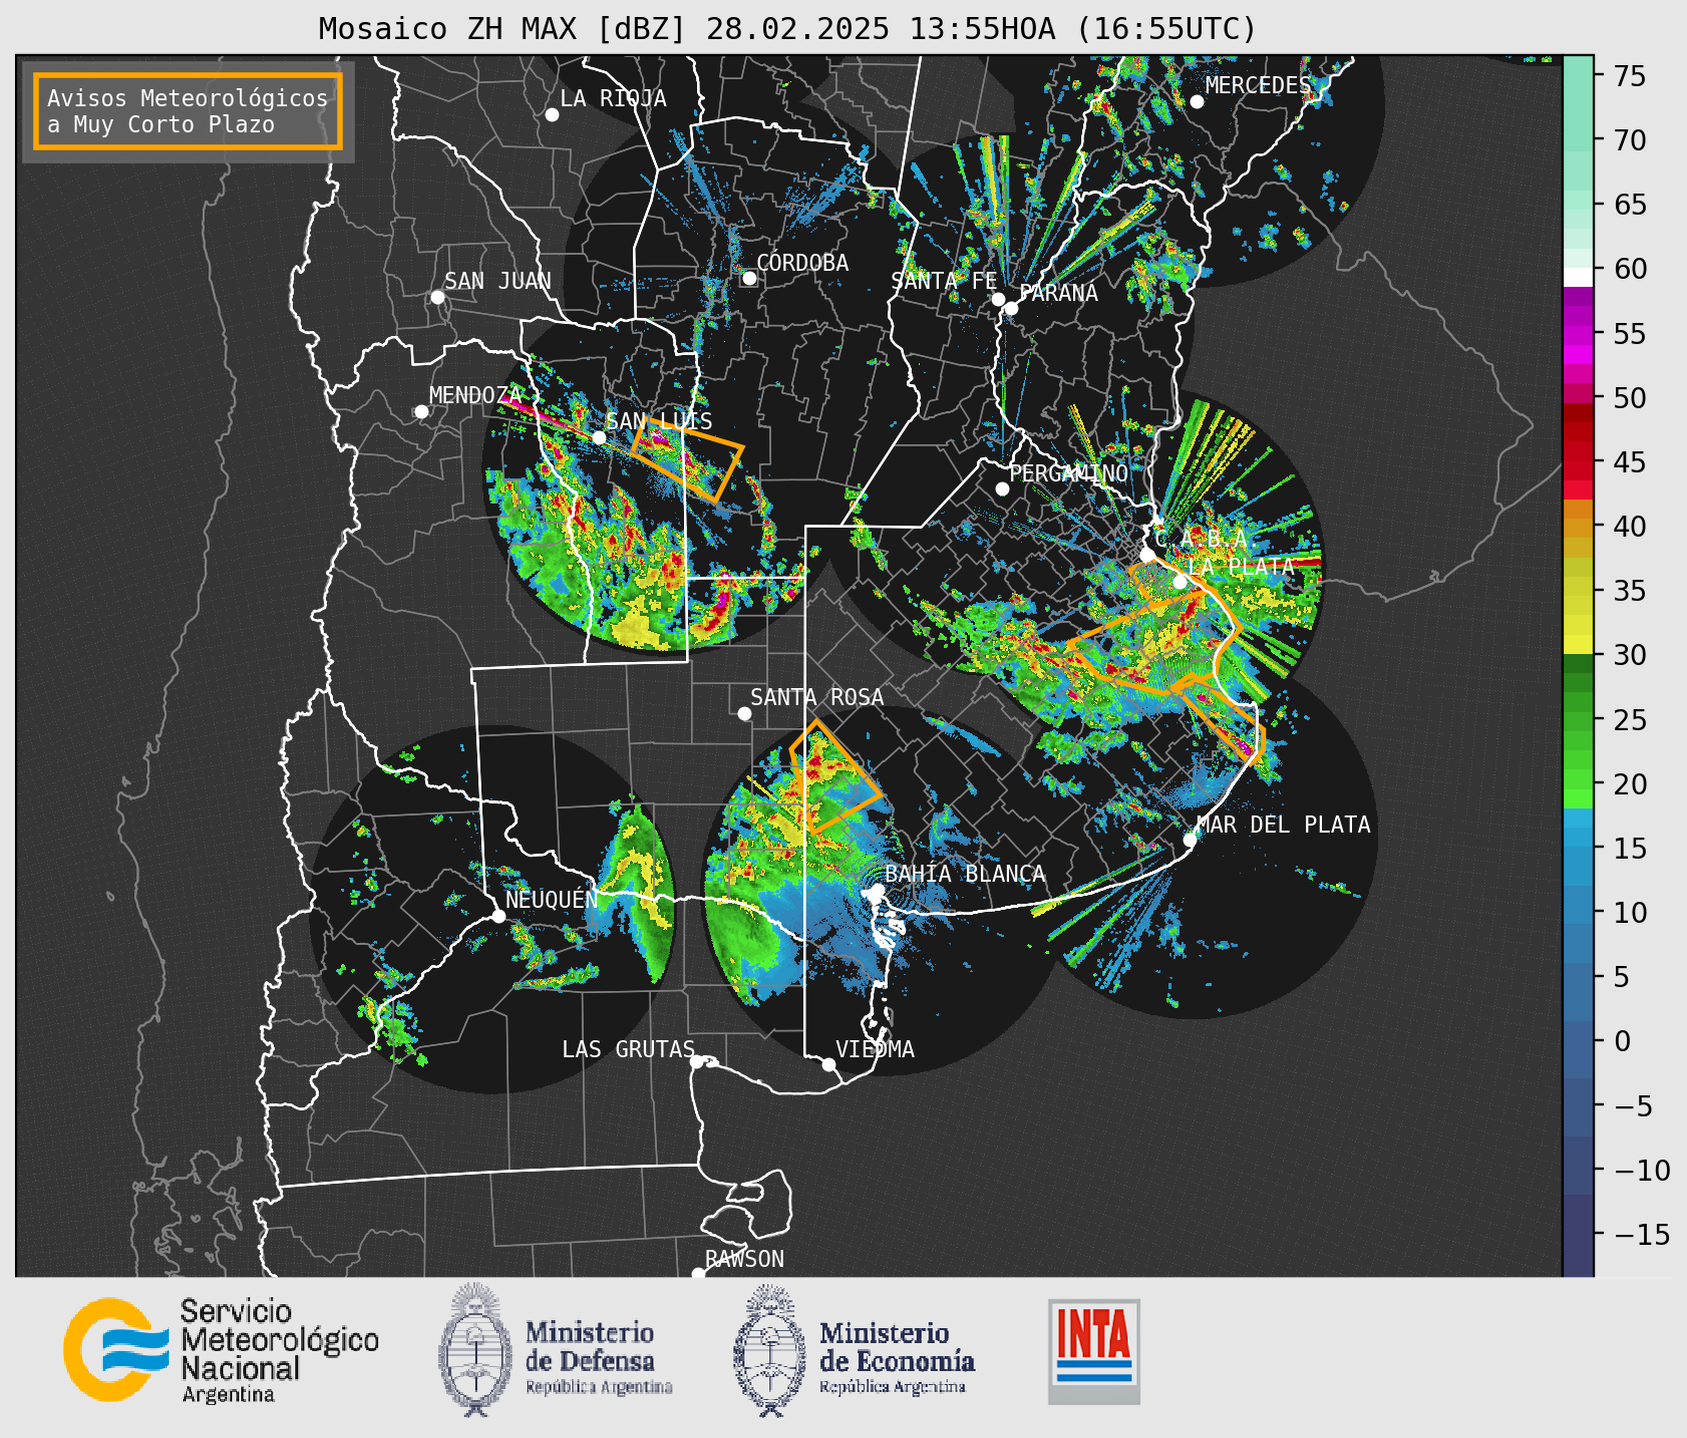Click the 50 dBZ scale label

tap(1630, 398)
